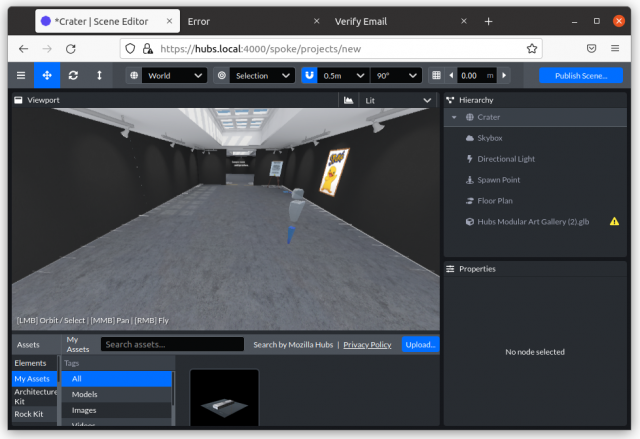Image resolution: width=640 pixels, height=439 pixels.
Task: Open the hamburger main menu
Action: [x=21, y=75]
